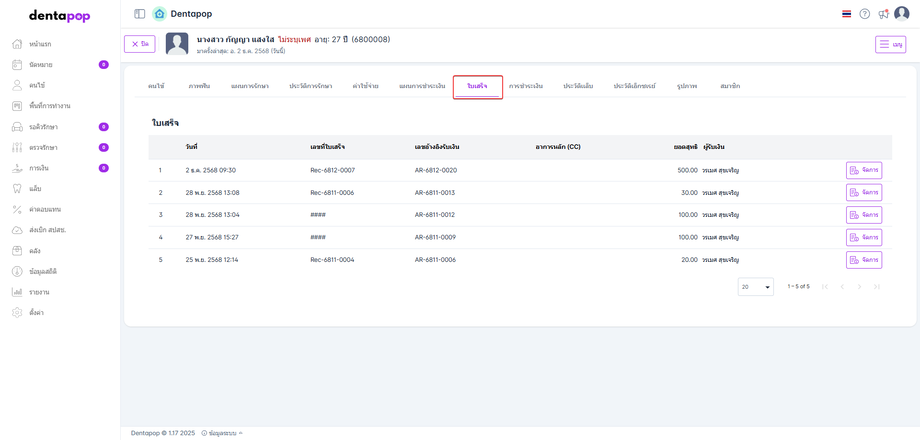The height and width of the screenshot is (440, 920).
Task: Open the แล็บ tooth icon
Action: pos(17,188)
